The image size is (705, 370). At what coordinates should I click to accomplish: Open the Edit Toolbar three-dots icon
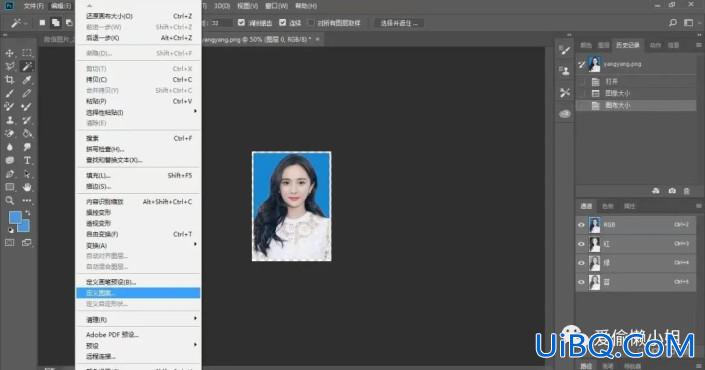coord(27,201)
